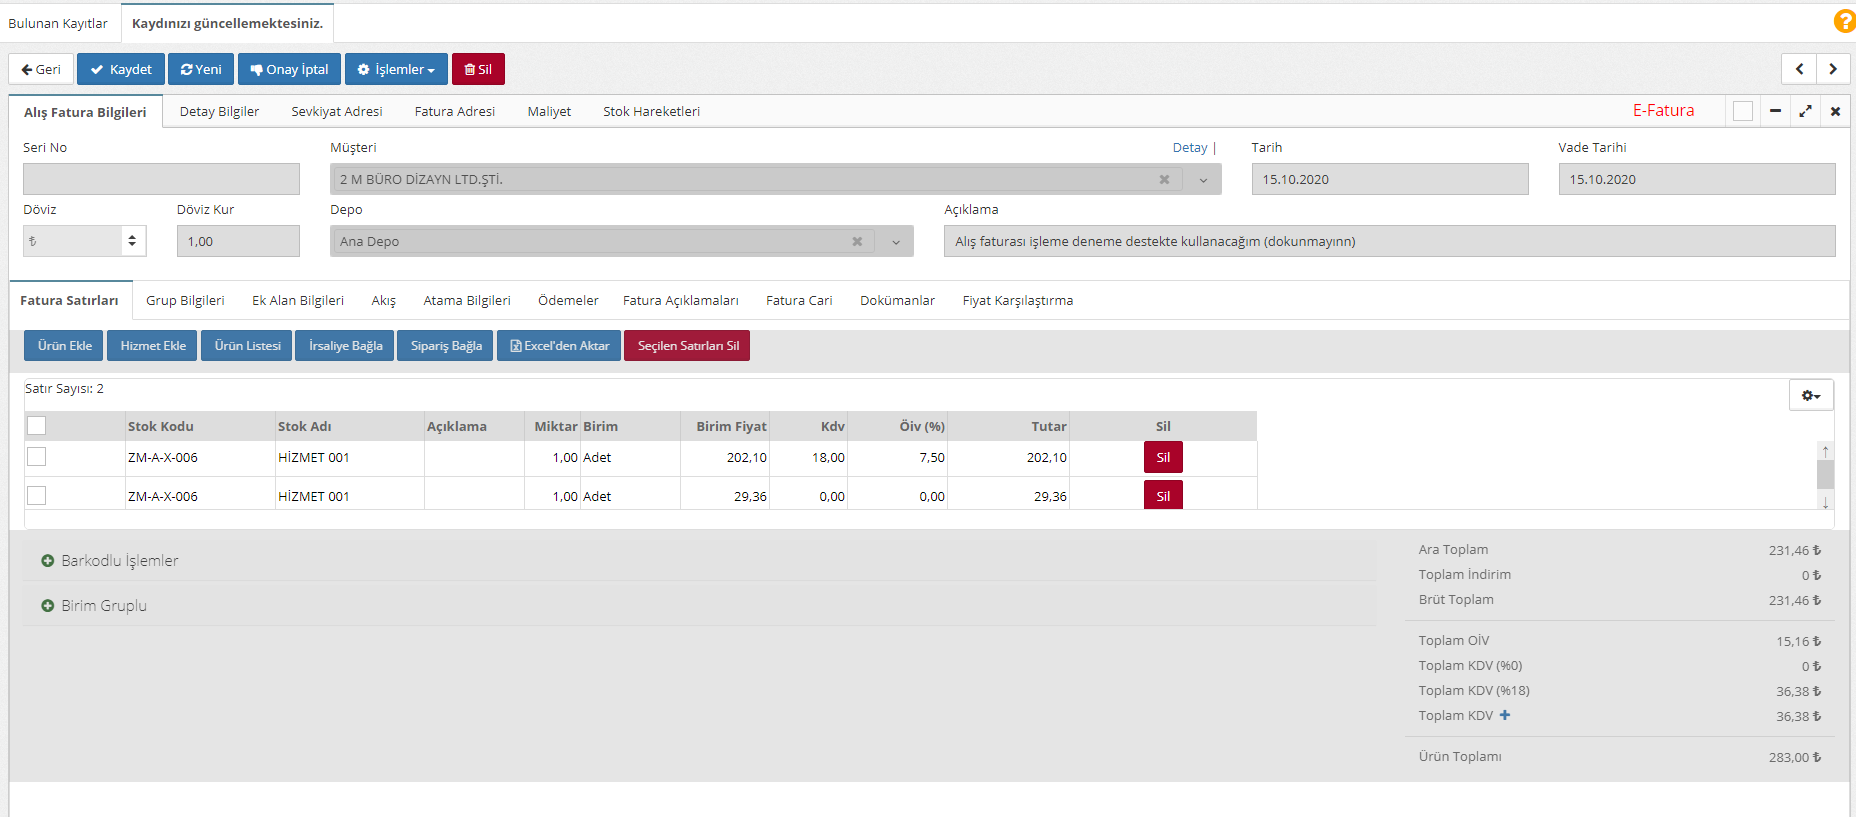Clear the Müşteri field selection
The width and height of the screenshot is (1856, 817).
(x=1164, y=180)
